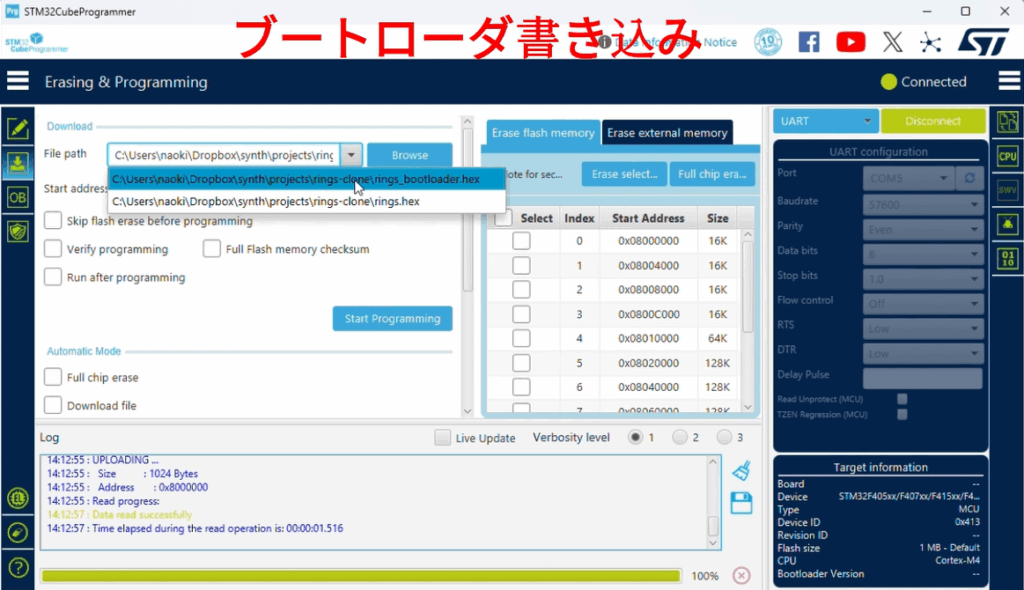
Task: Click the STM32CubeProgrammer logo
Action: coord(37,43)
